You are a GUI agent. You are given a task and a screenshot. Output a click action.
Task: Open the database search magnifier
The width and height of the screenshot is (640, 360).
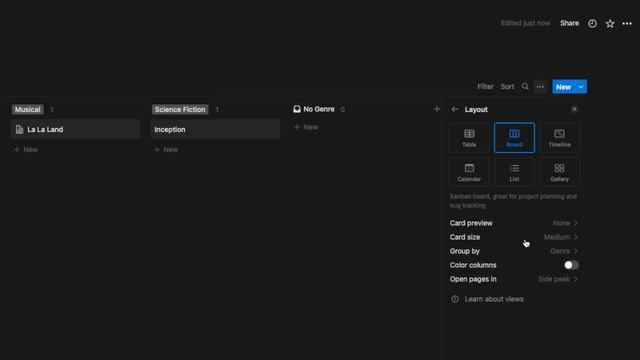[x=525, y=87]
